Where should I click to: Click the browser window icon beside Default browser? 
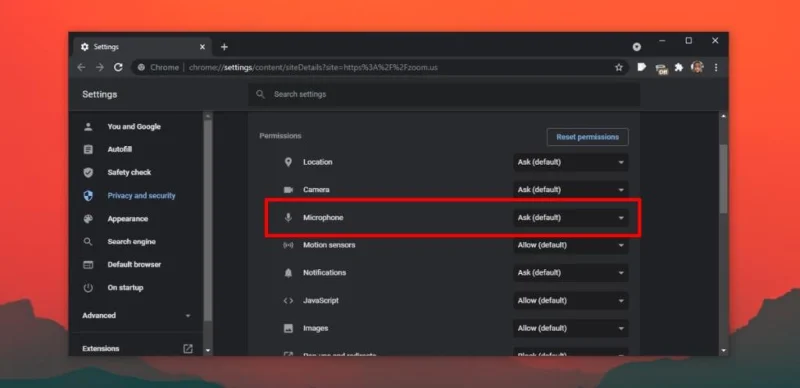88,264
